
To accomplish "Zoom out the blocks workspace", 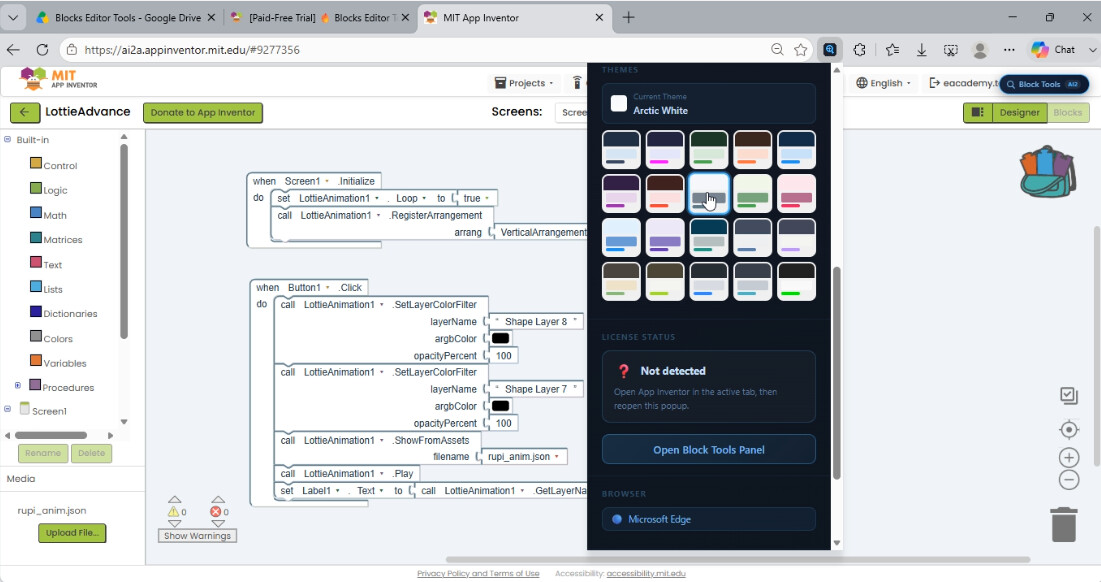I will click(1069, 480).
